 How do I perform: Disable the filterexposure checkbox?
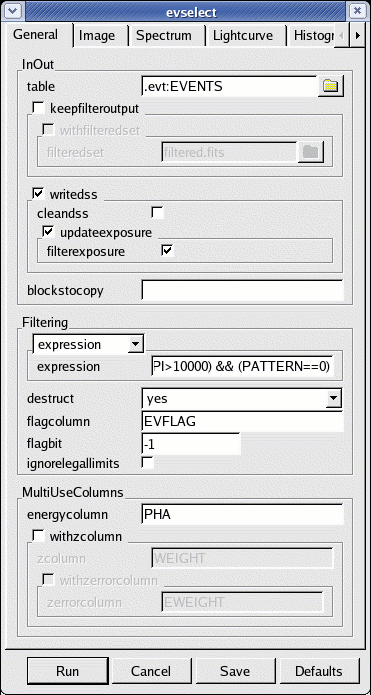point(167,251)
